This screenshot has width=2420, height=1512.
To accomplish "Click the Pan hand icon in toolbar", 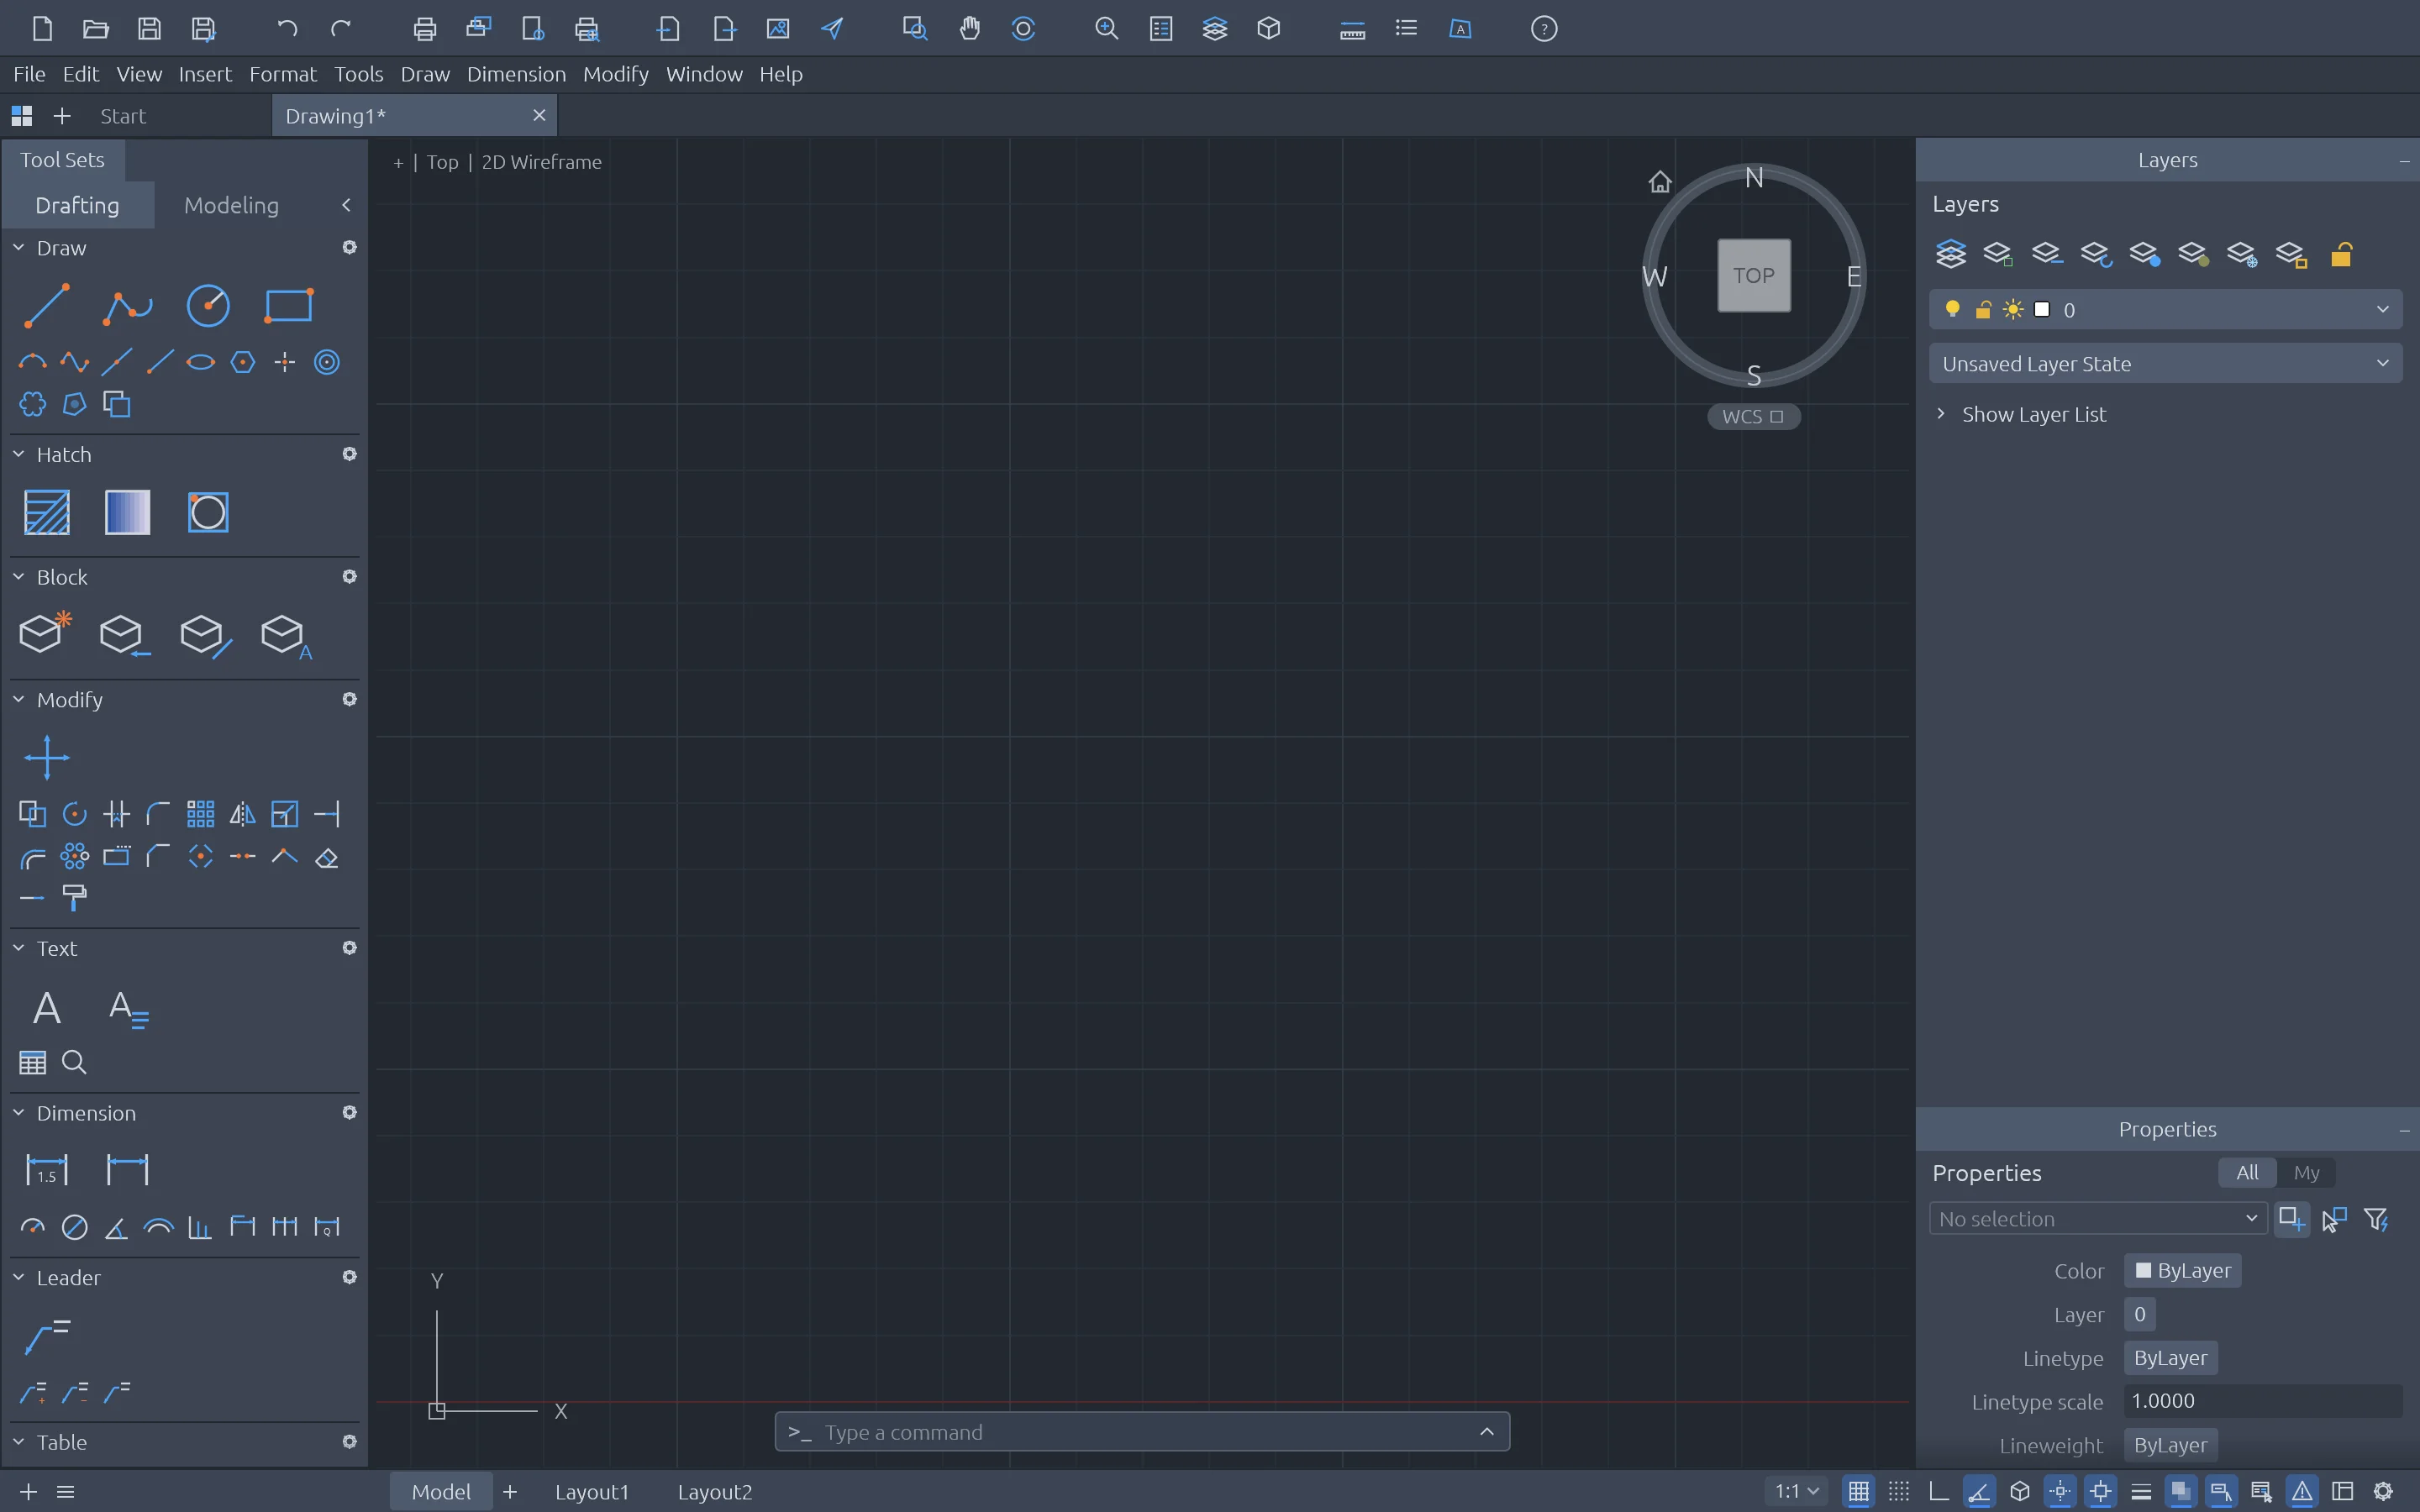I will coord(969,28).
